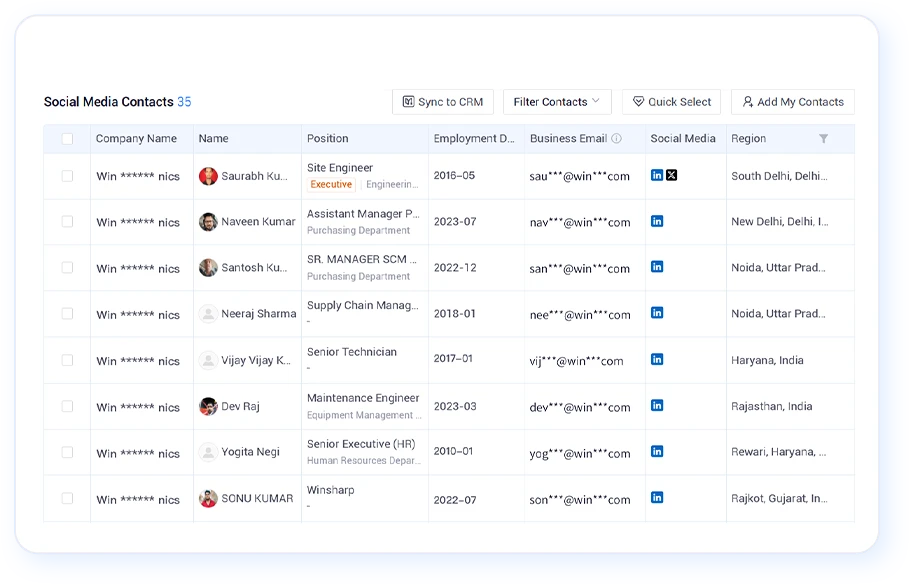Viewport: 912px width, 588px height.
Task: Open Saurabh's LinkedIn profile icon
Action: pyautogui.click(x=657, y=175)
